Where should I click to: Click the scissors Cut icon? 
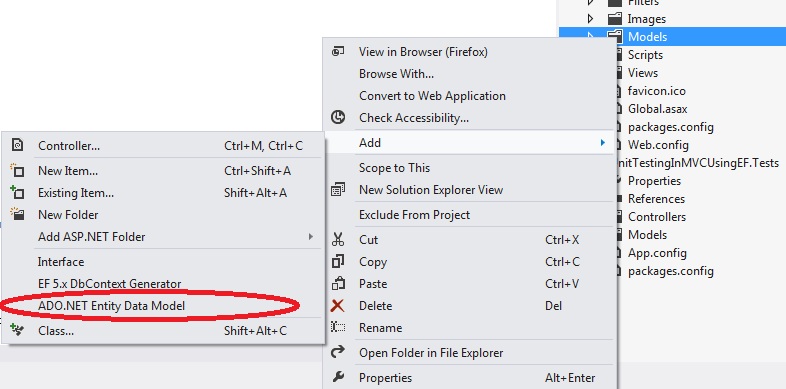338,240
